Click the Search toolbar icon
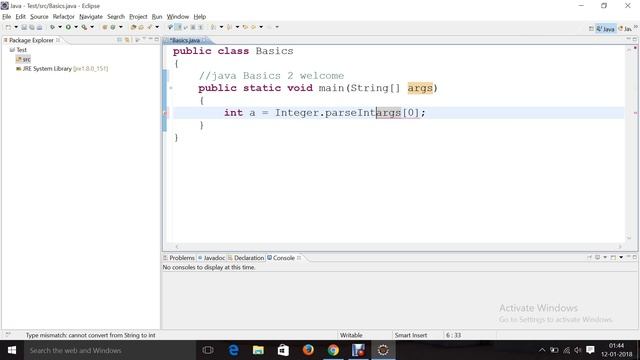640x360 pixels. (x=149, y=27)
